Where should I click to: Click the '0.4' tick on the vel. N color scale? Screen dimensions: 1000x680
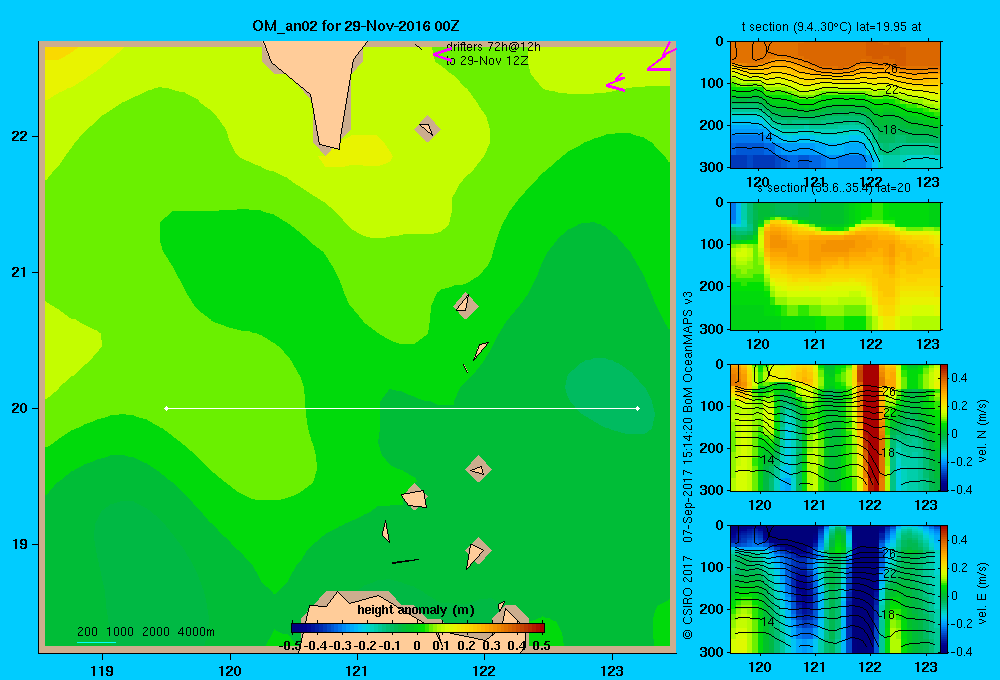(x=959, y=378)
